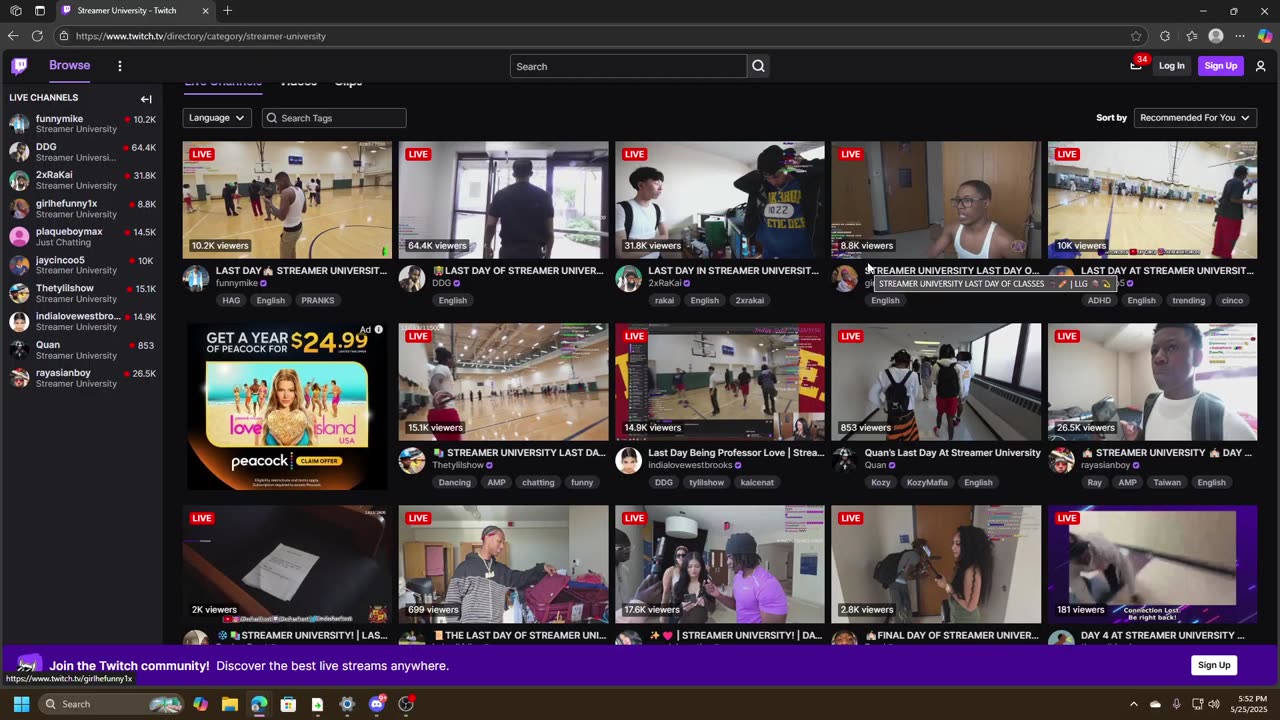
Task: Open the three-dot more menu beside Browse
Action: pyautogui.click(x=120, y=66)
